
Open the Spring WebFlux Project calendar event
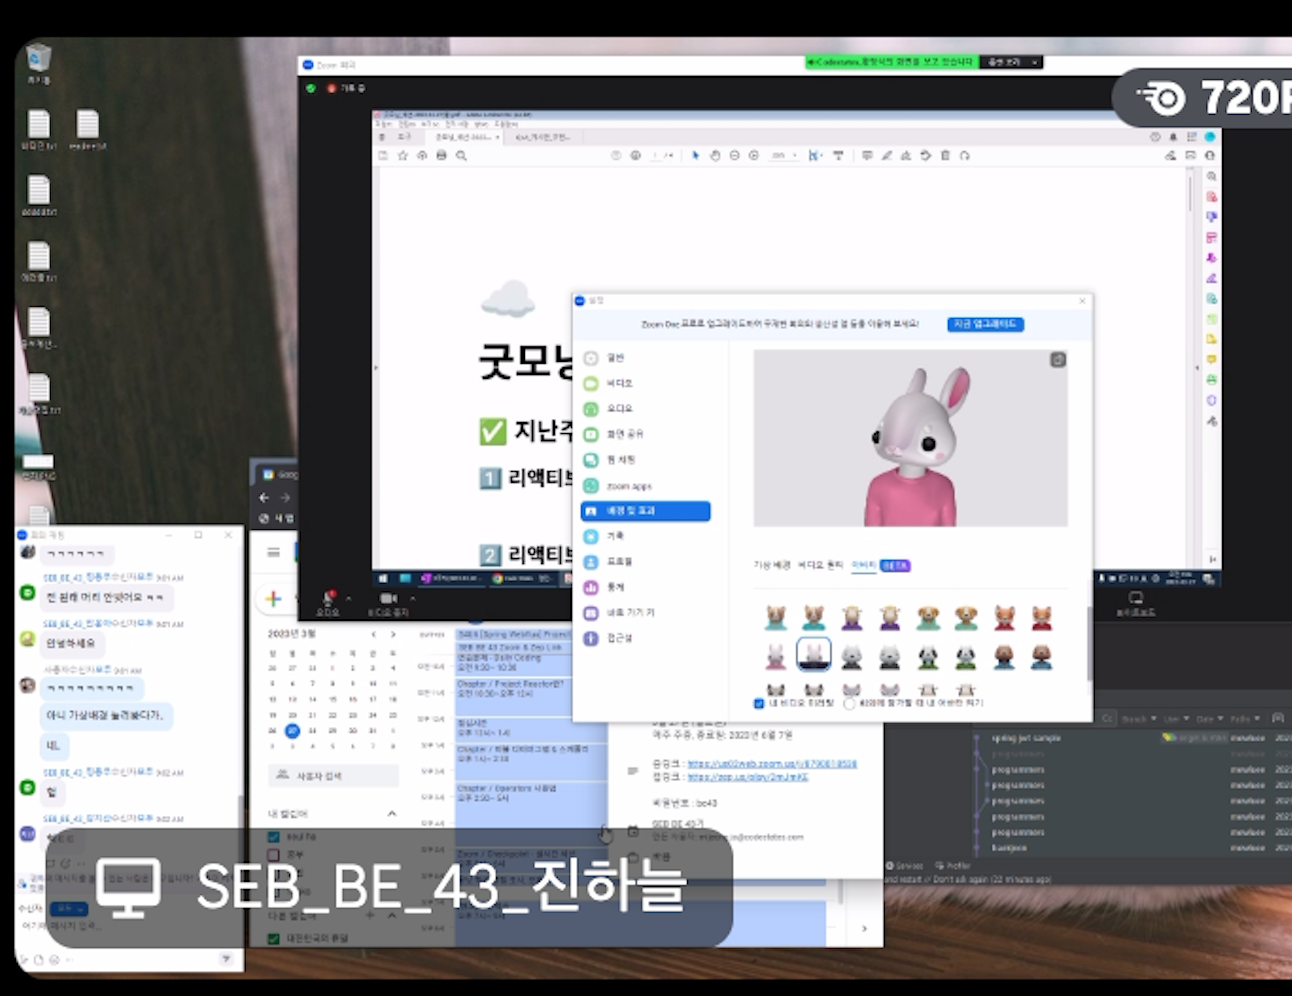514,635
